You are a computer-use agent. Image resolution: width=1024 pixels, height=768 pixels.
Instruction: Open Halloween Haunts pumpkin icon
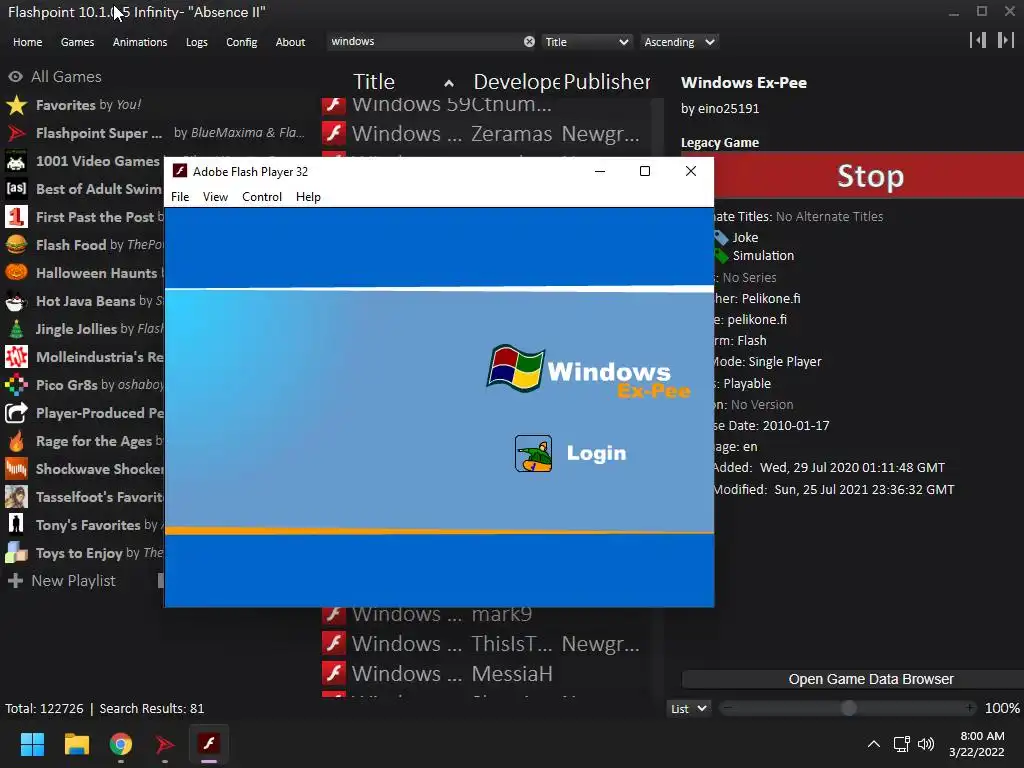click(16, 273)
